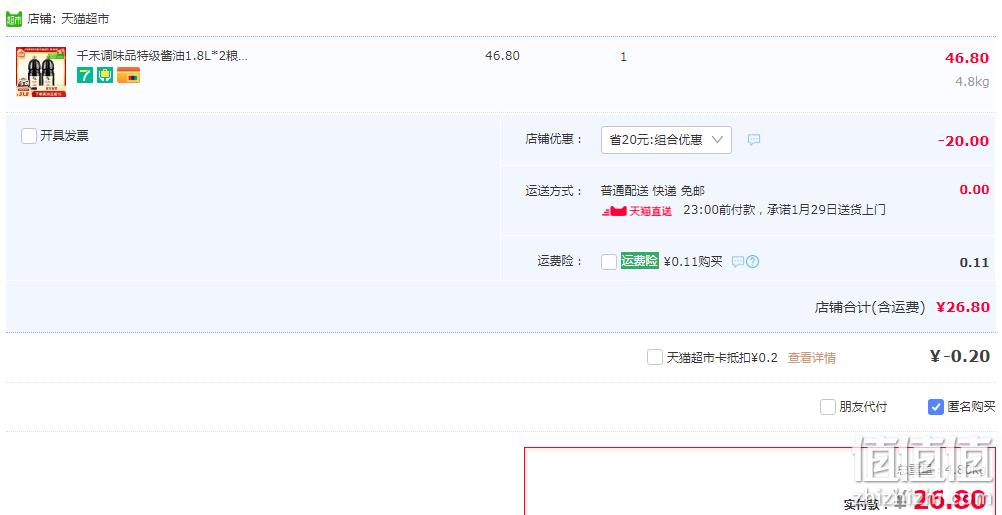The height and width of the screenshot is (515, 1002).
Task: Click the 运送方式 label
Action: (x=554, y=190)
